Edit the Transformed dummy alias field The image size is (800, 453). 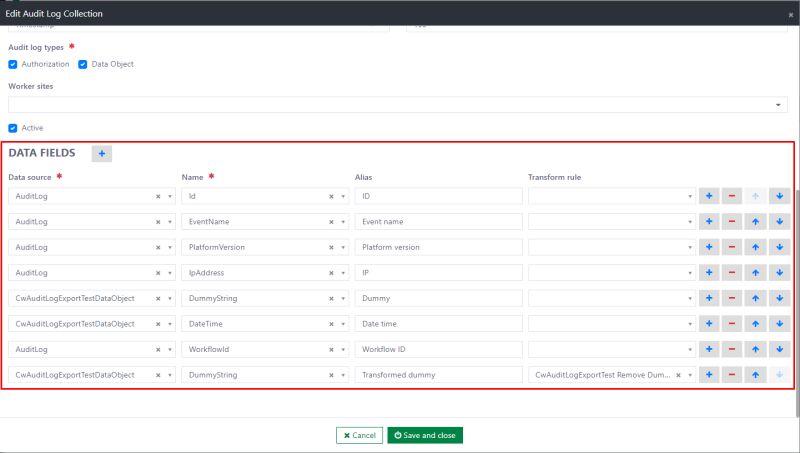438,374
